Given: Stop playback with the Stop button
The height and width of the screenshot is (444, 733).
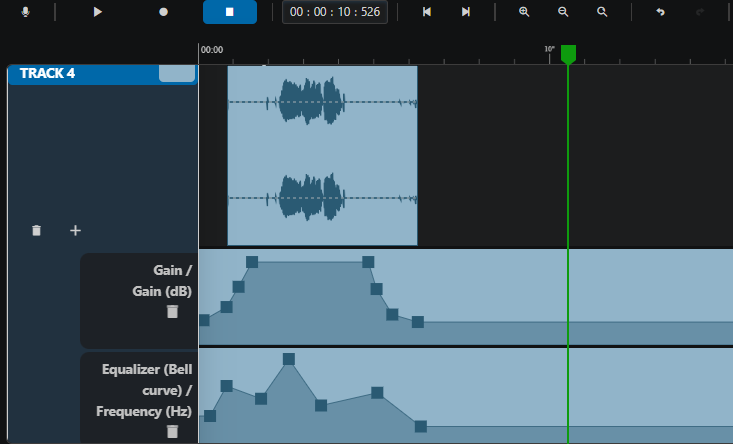Looking at the screenshot, I should (x=230, y=12).
